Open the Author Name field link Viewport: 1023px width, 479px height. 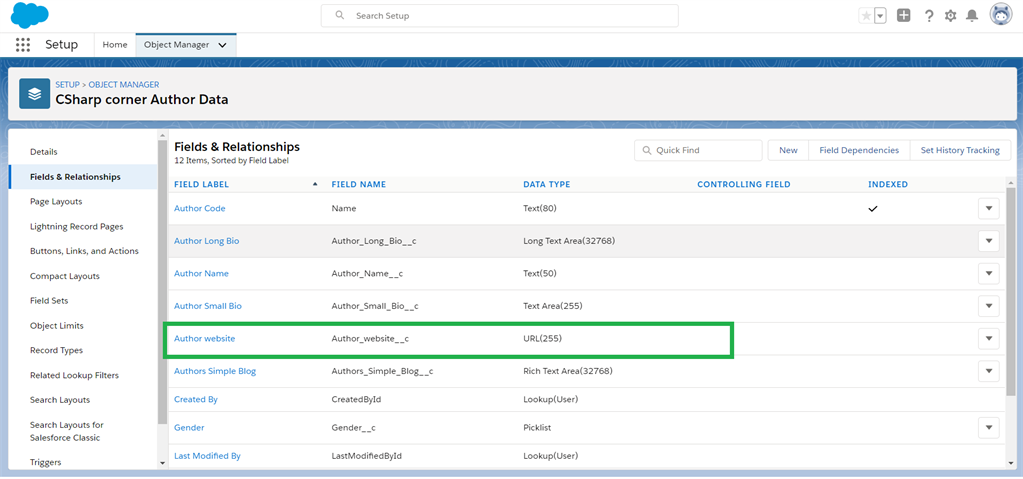tap(202, 273)
